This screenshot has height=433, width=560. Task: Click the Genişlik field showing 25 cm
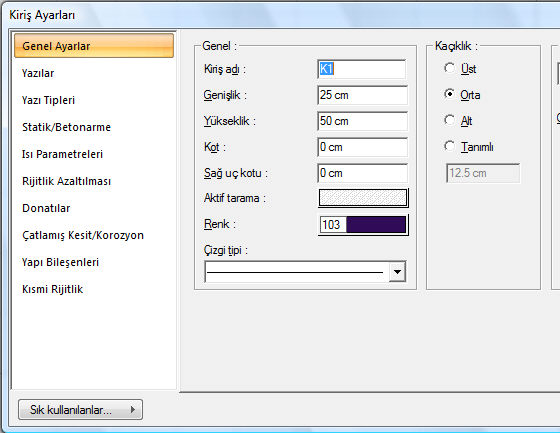click(362, 95)
